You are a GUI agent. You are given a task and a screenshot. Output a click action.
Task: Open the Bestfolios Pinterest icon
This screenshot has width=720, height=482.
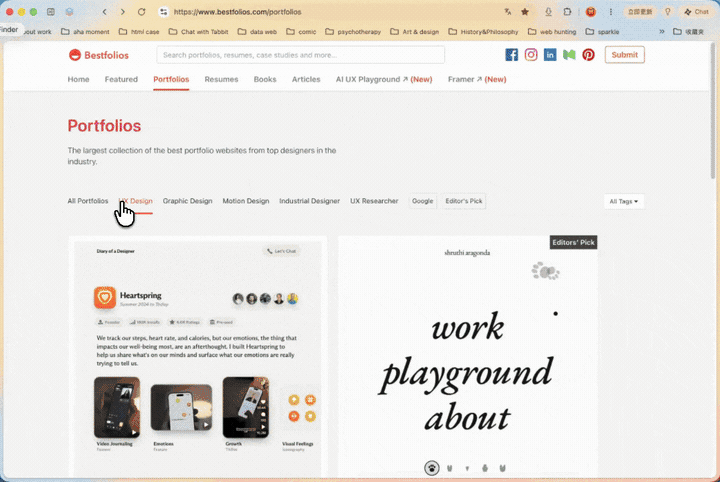[588, 55]
